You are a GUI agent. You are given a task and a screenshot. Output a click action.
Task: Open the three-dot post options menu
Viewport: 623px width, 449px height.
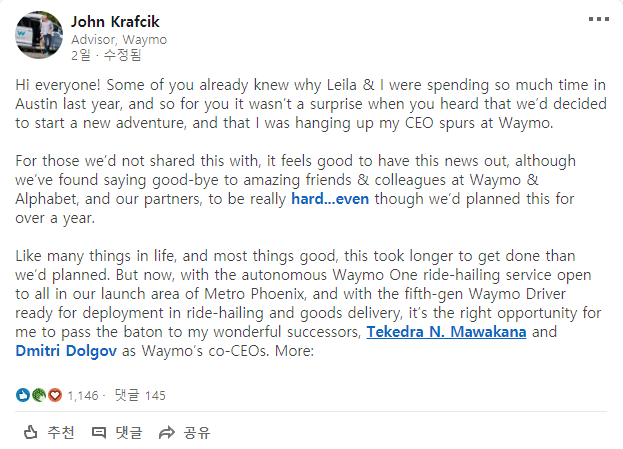pyautogui.click(x=597, y=20)
